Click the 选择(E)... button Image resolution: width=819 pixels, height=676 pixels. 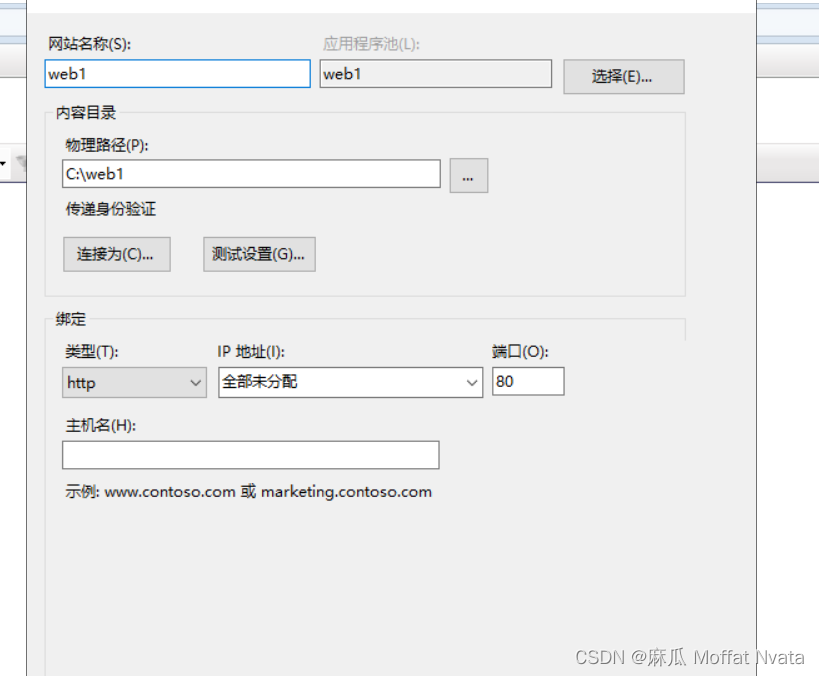[624, 77]
